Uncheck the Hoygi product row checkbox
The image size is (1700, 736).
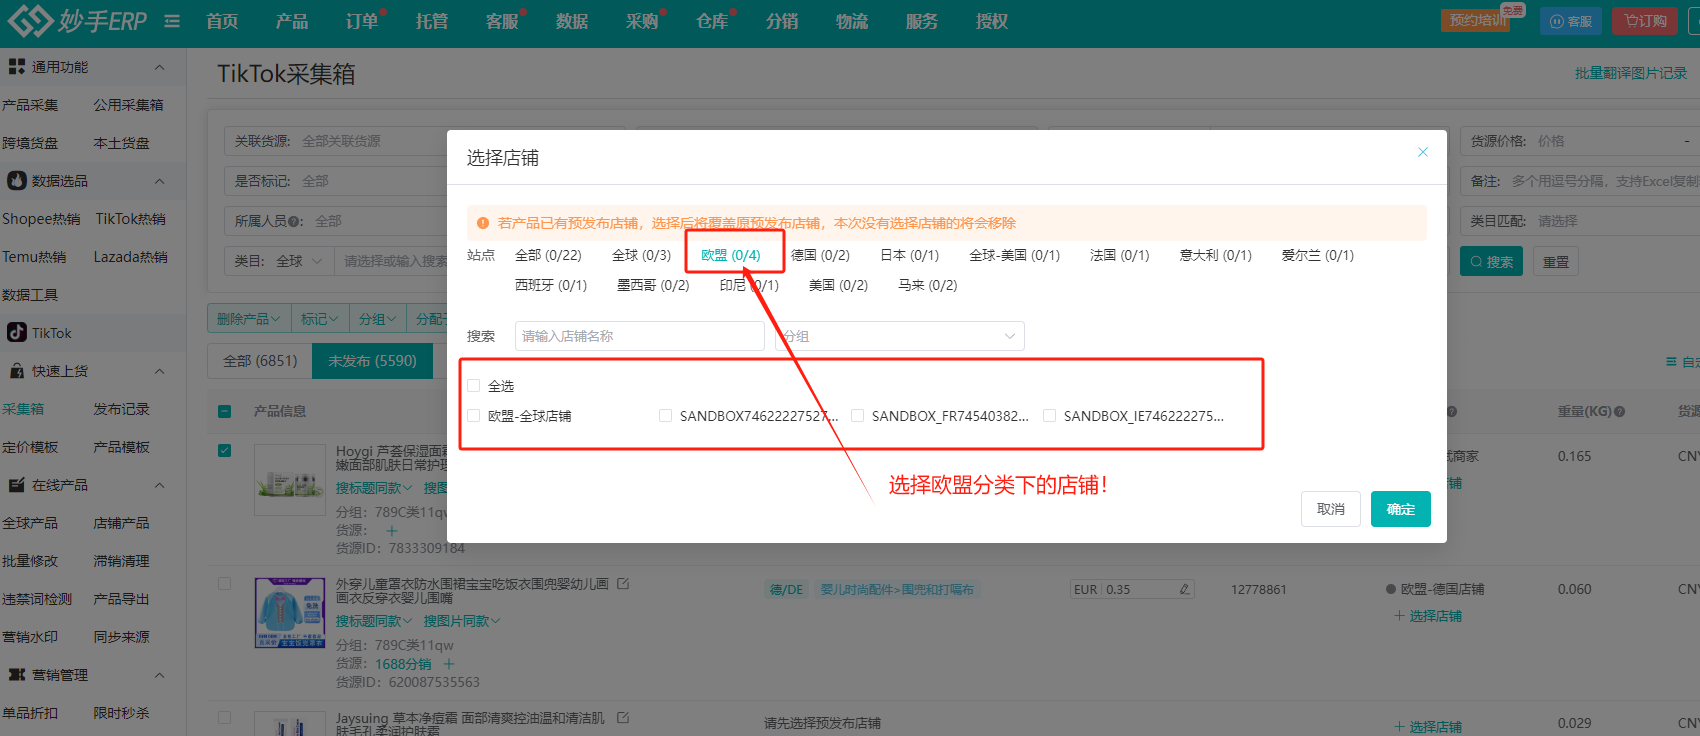pos(224,450)
